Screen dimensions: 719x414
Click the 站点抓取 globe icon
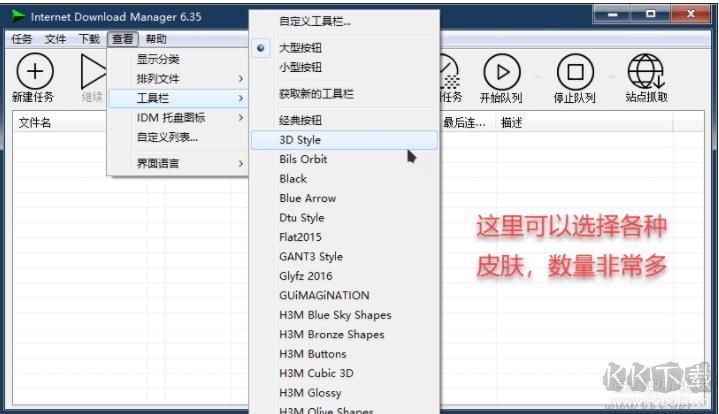tap(646, 72)
